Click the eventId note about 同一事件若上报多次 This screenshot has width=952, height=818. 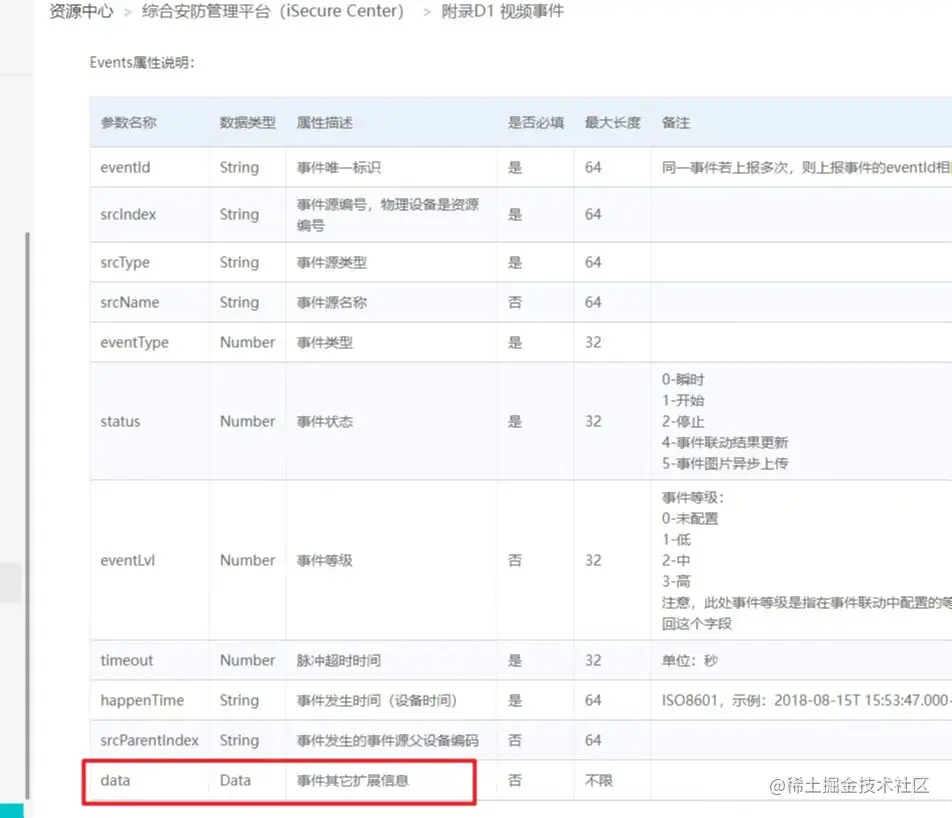click(x=806, y=168)
